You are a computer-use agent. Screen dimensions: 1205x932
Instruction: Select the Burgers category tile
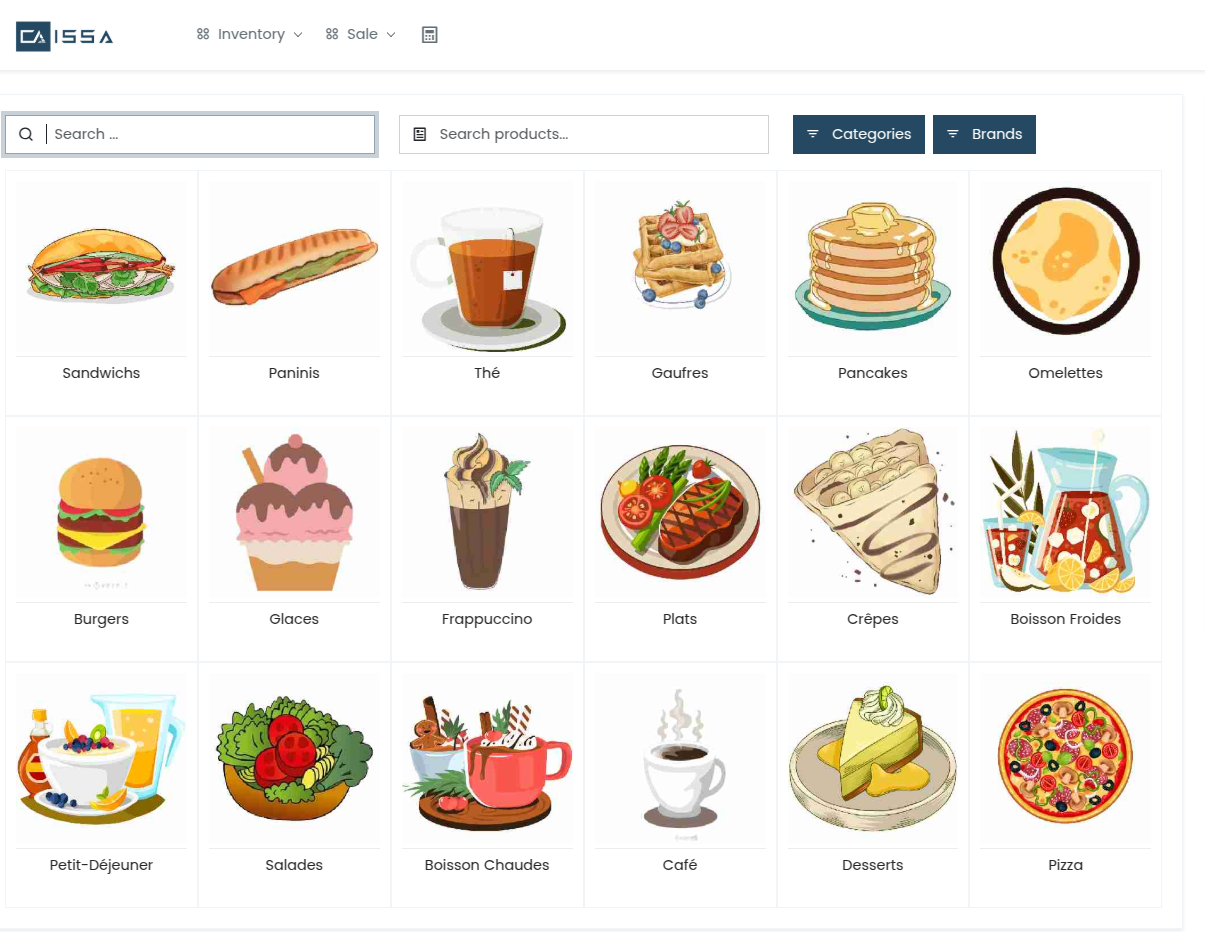pos(102,539)
